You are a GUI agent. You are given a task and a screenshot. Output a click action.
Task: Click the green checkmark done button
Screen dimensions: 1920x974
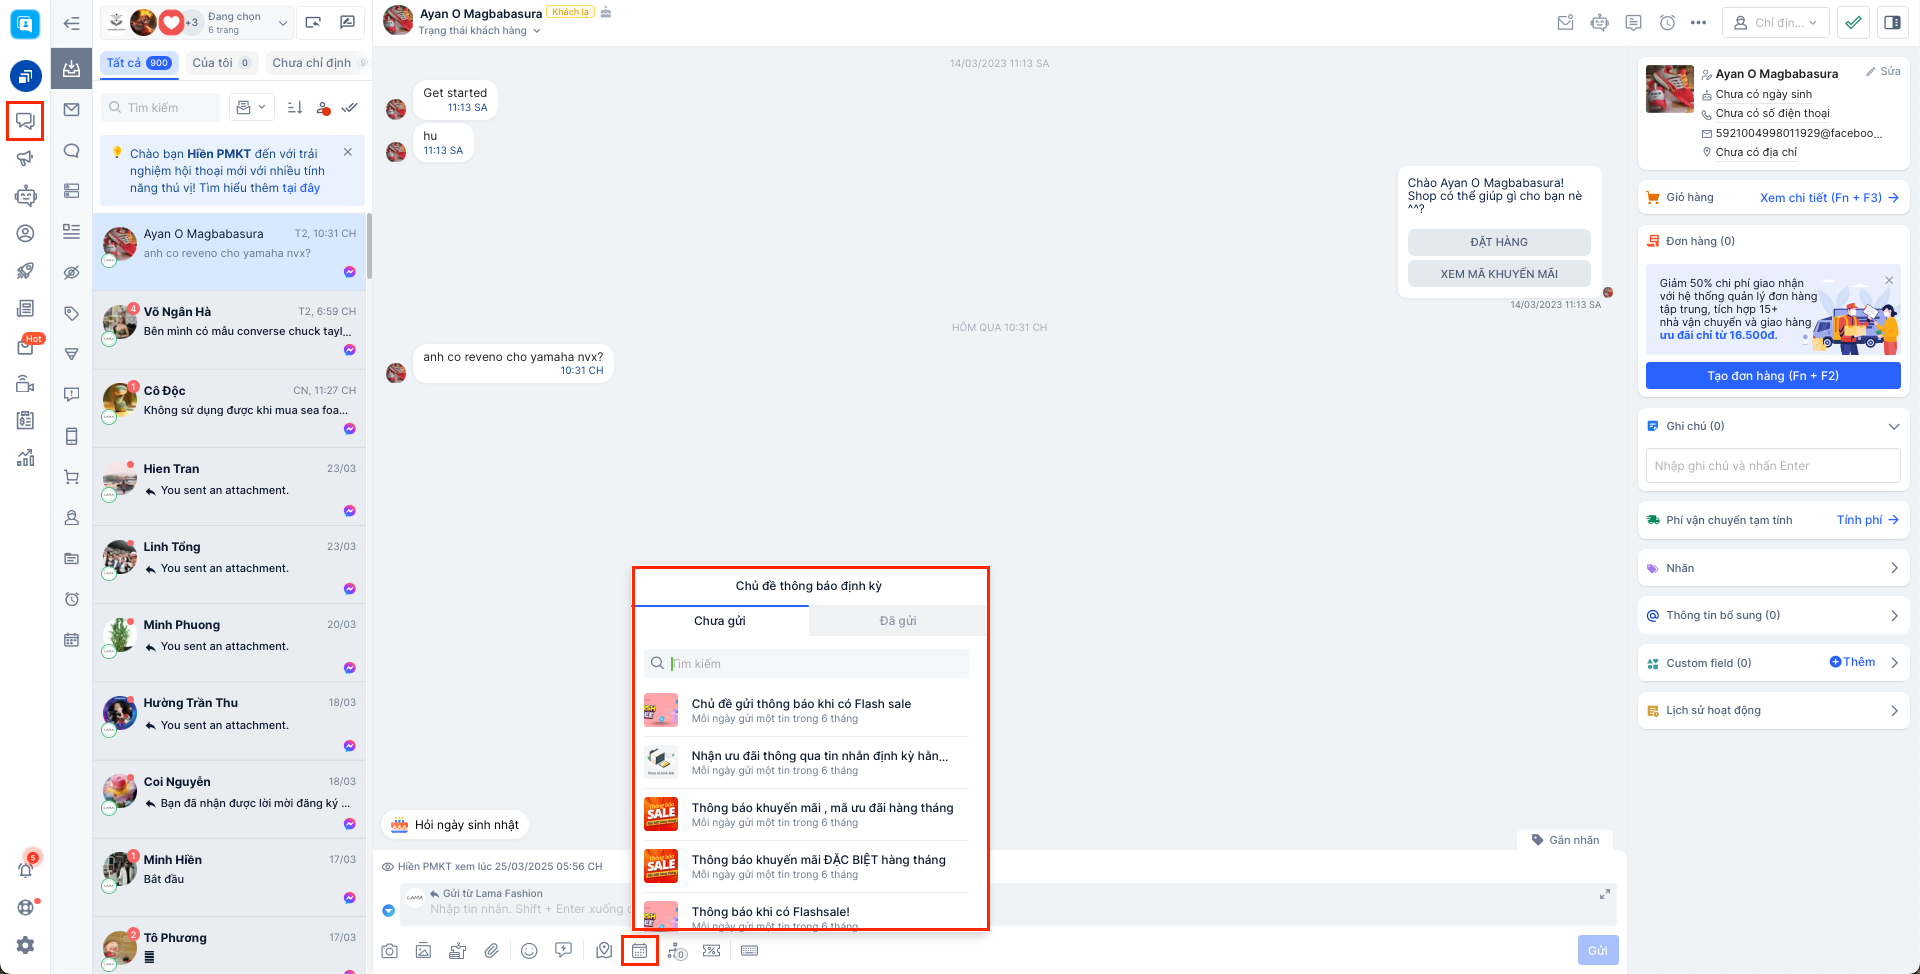[x=1854, y=22]
